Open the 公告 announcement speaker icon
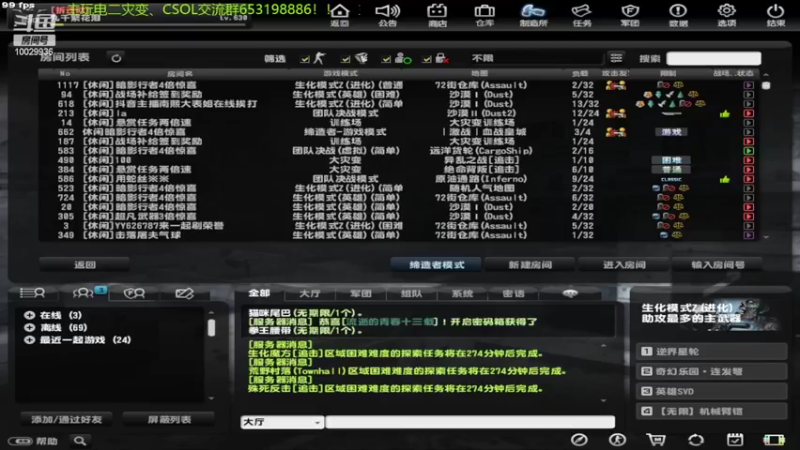The height and width of the screenshot is (450, 800). pyautogui.click(x=388, y=14)
